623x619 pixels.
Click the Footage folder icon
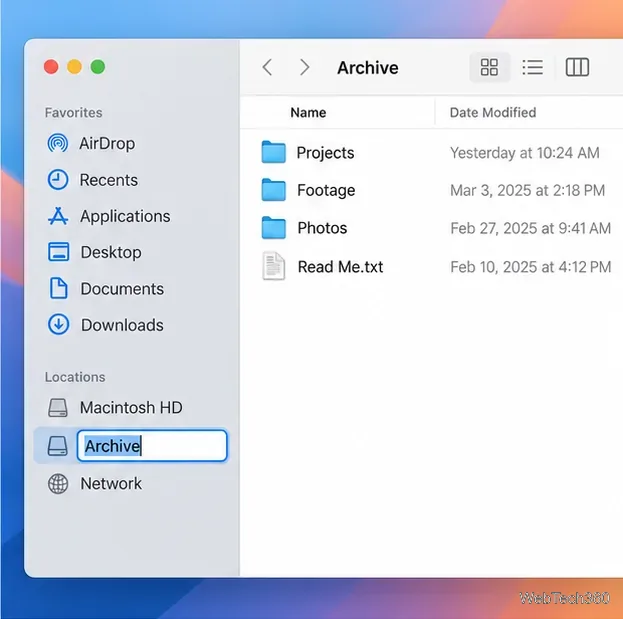(x=273, y=190)
